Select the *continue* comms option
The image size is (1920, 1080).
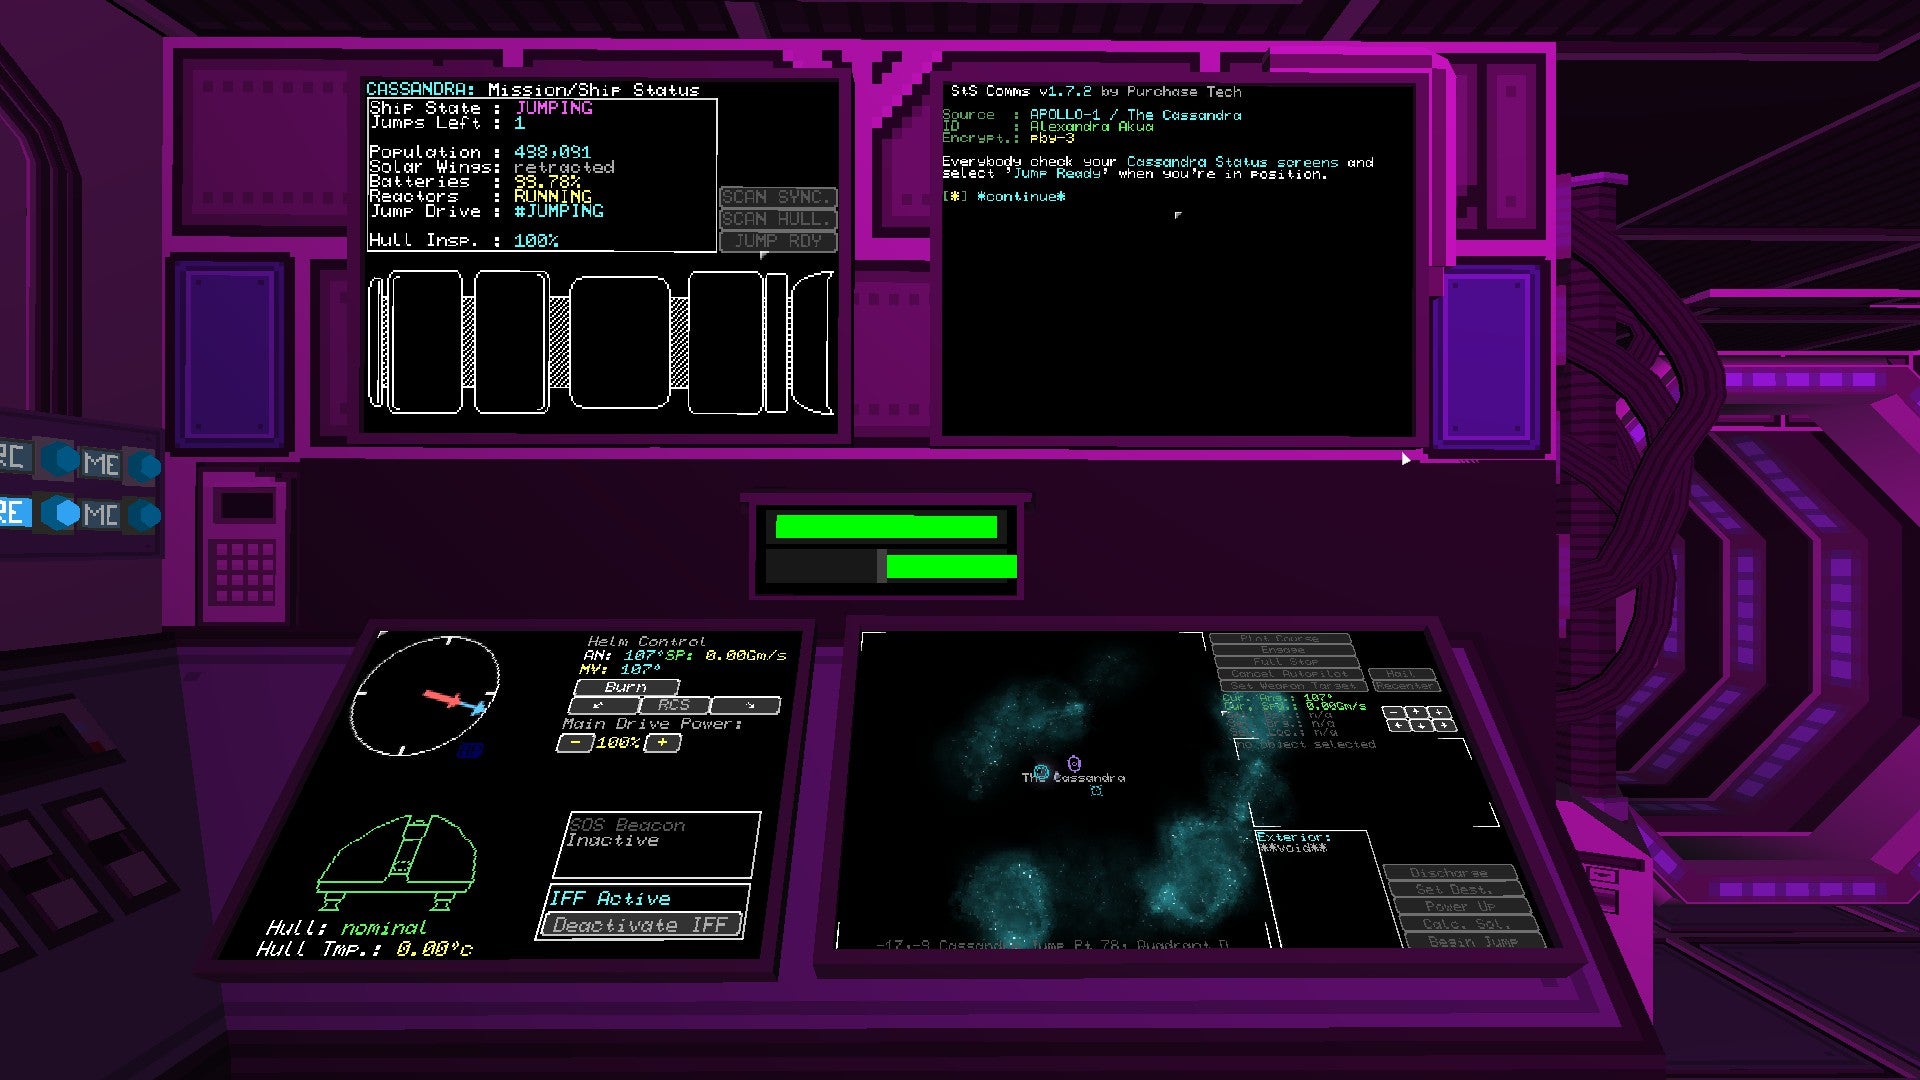pos(1020,197)
